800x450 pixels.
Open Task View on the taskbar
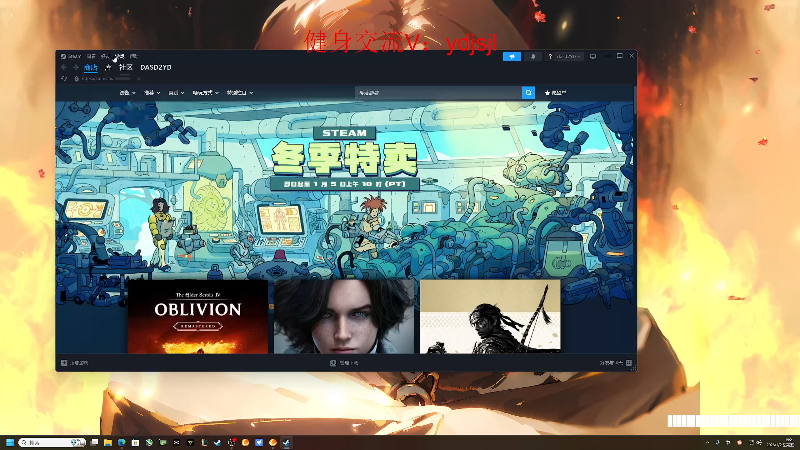tap(94, 442)
